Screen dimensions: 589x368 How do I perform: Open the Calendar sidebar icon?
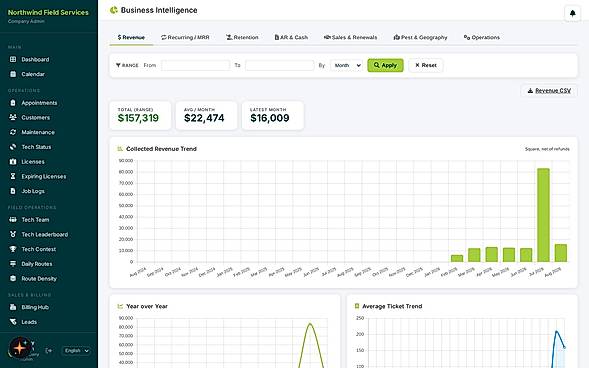[13, 74]
